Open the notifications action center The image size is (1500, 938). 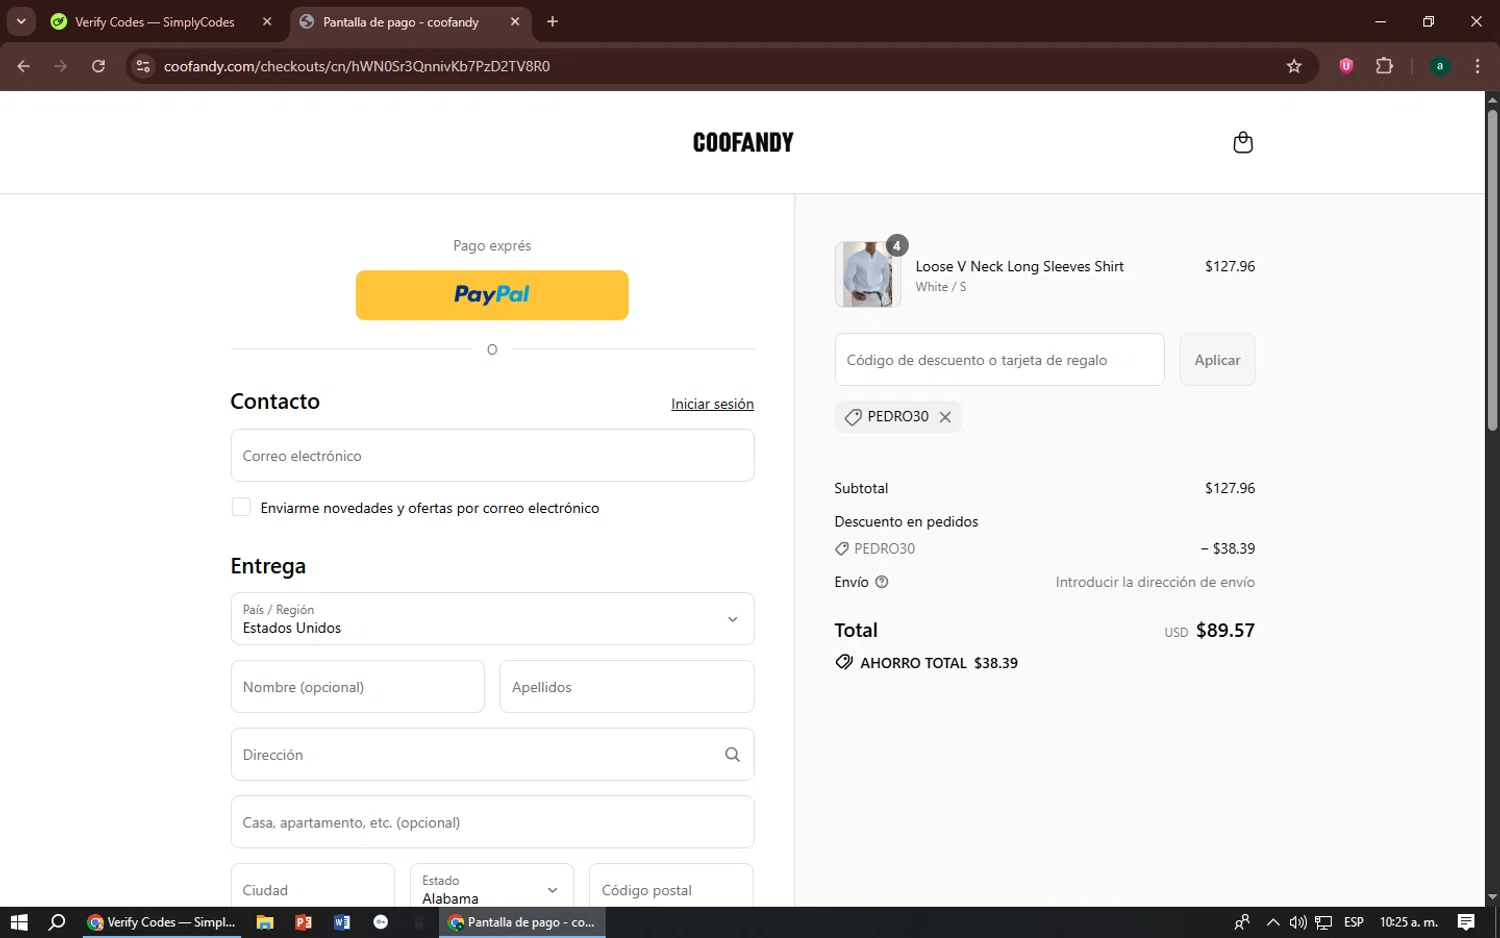point(1466,922)
